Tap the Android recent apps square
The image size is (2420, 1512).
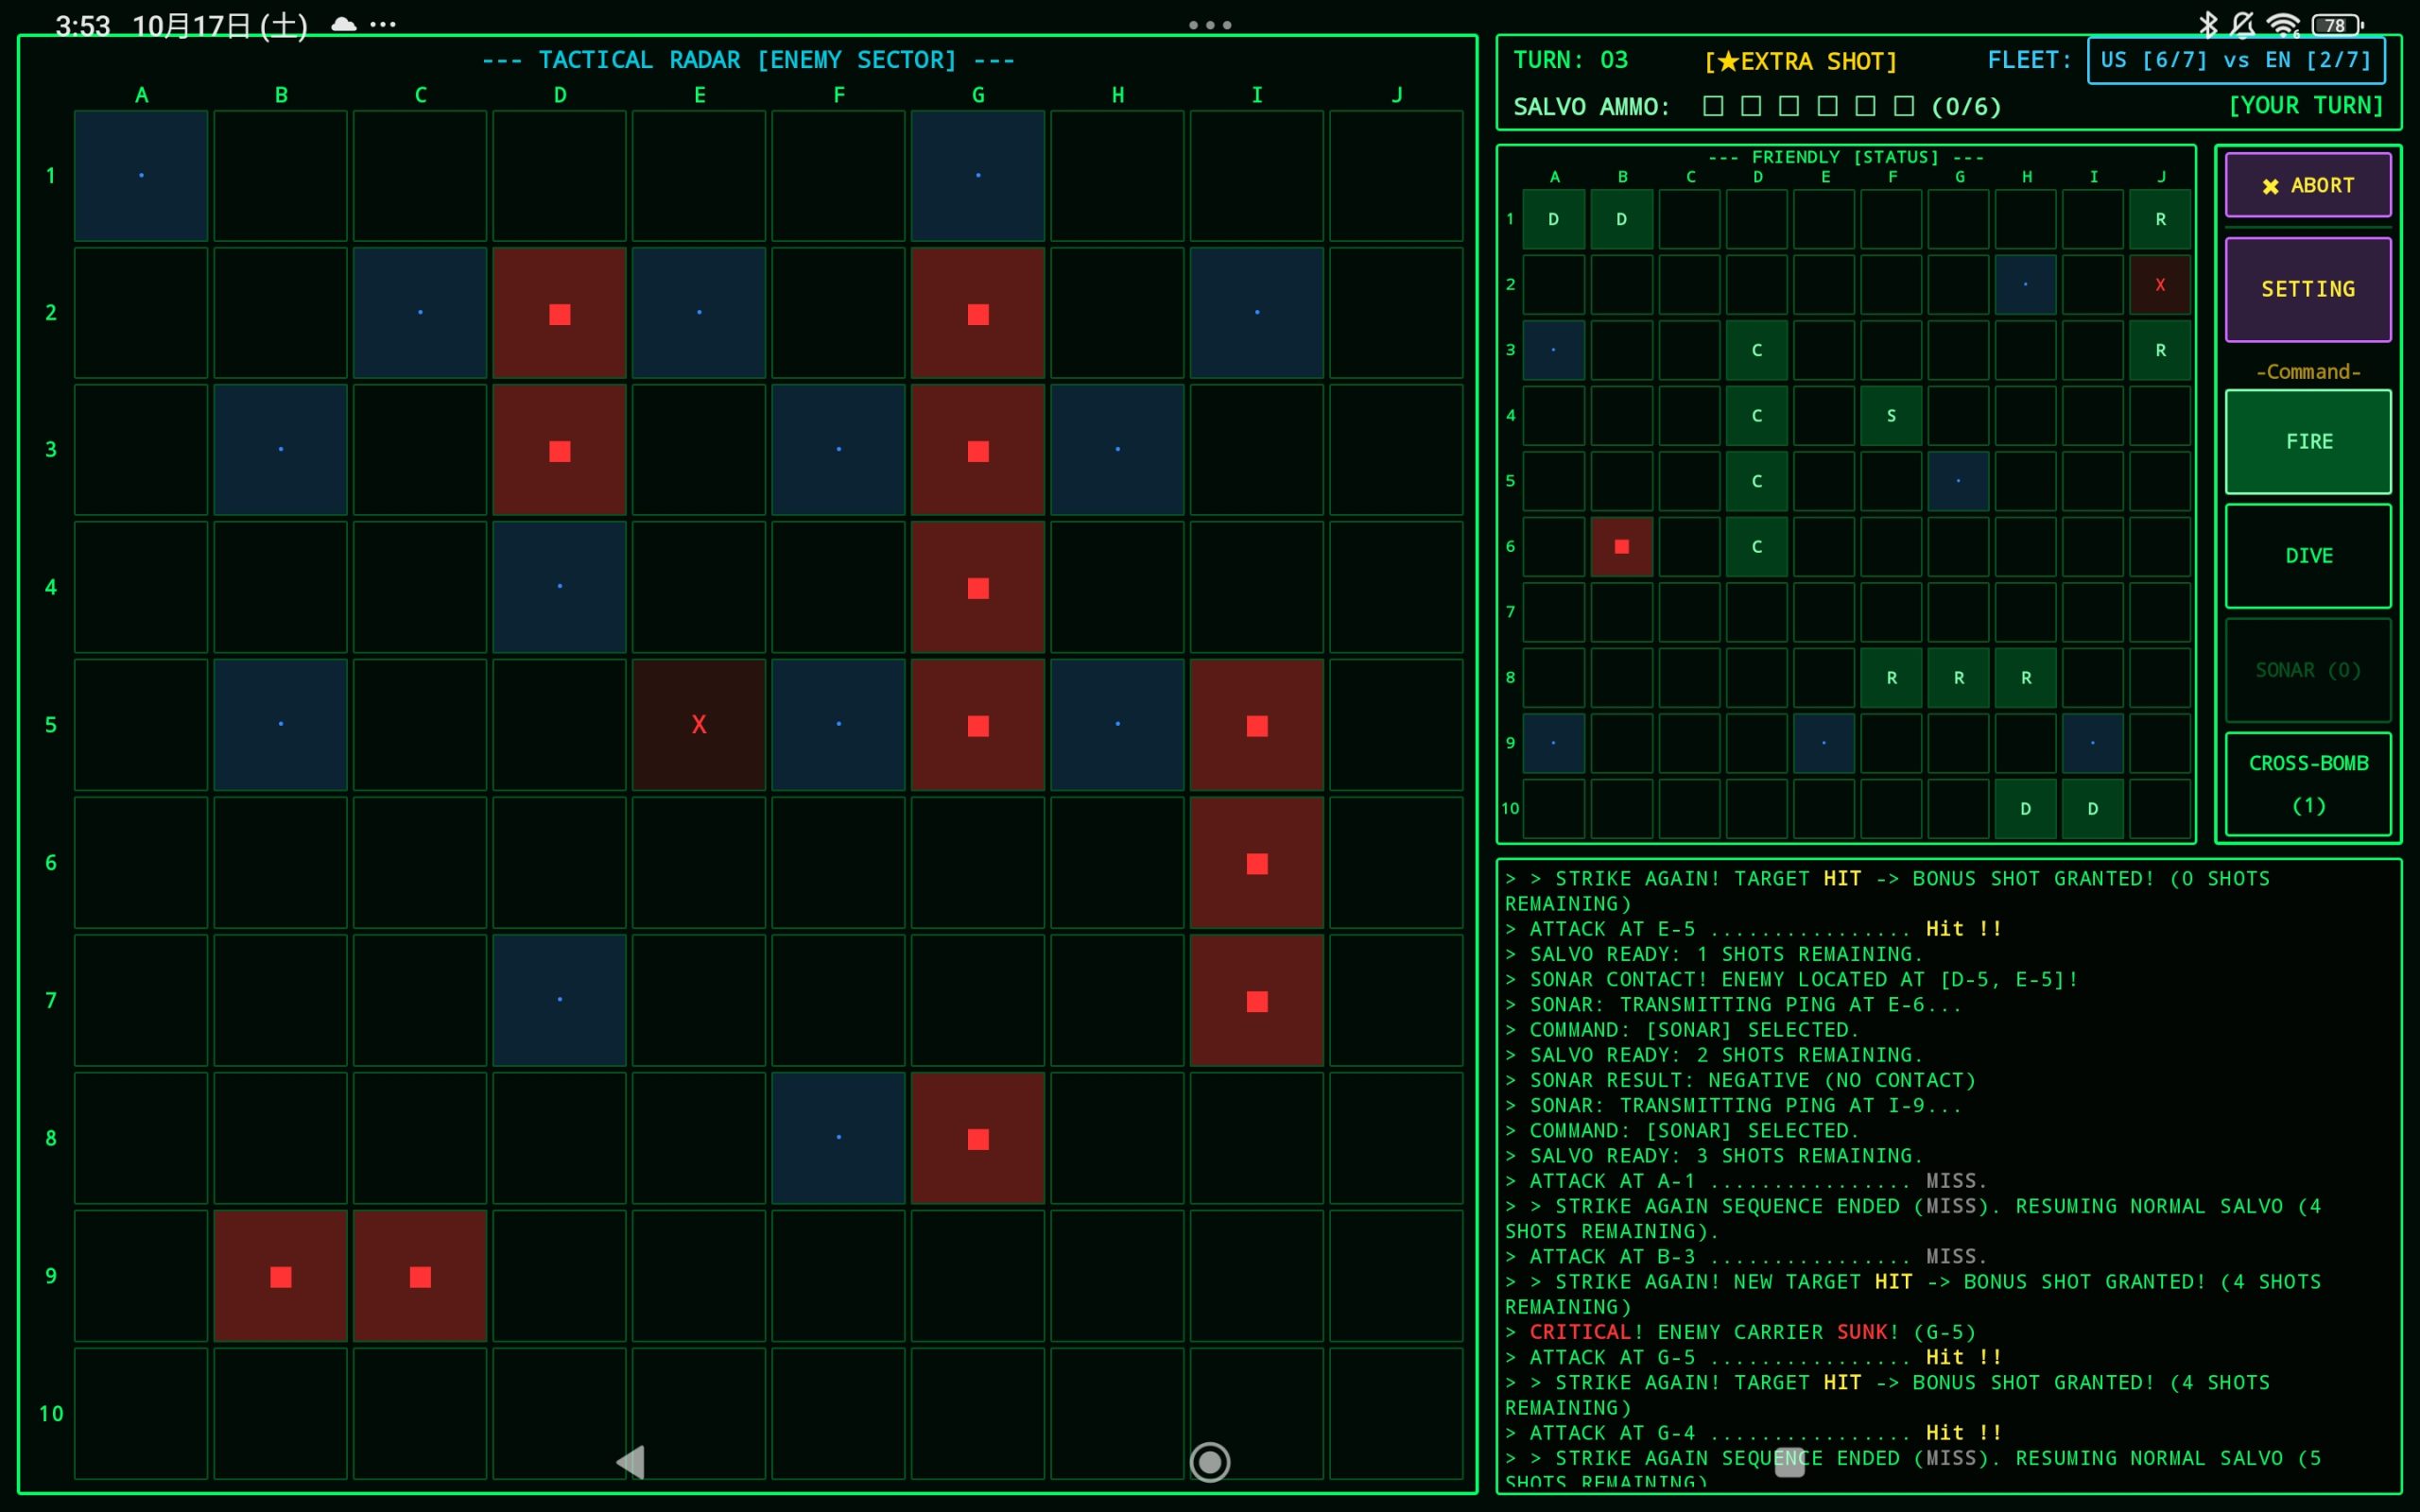tap(1789, 1462)
